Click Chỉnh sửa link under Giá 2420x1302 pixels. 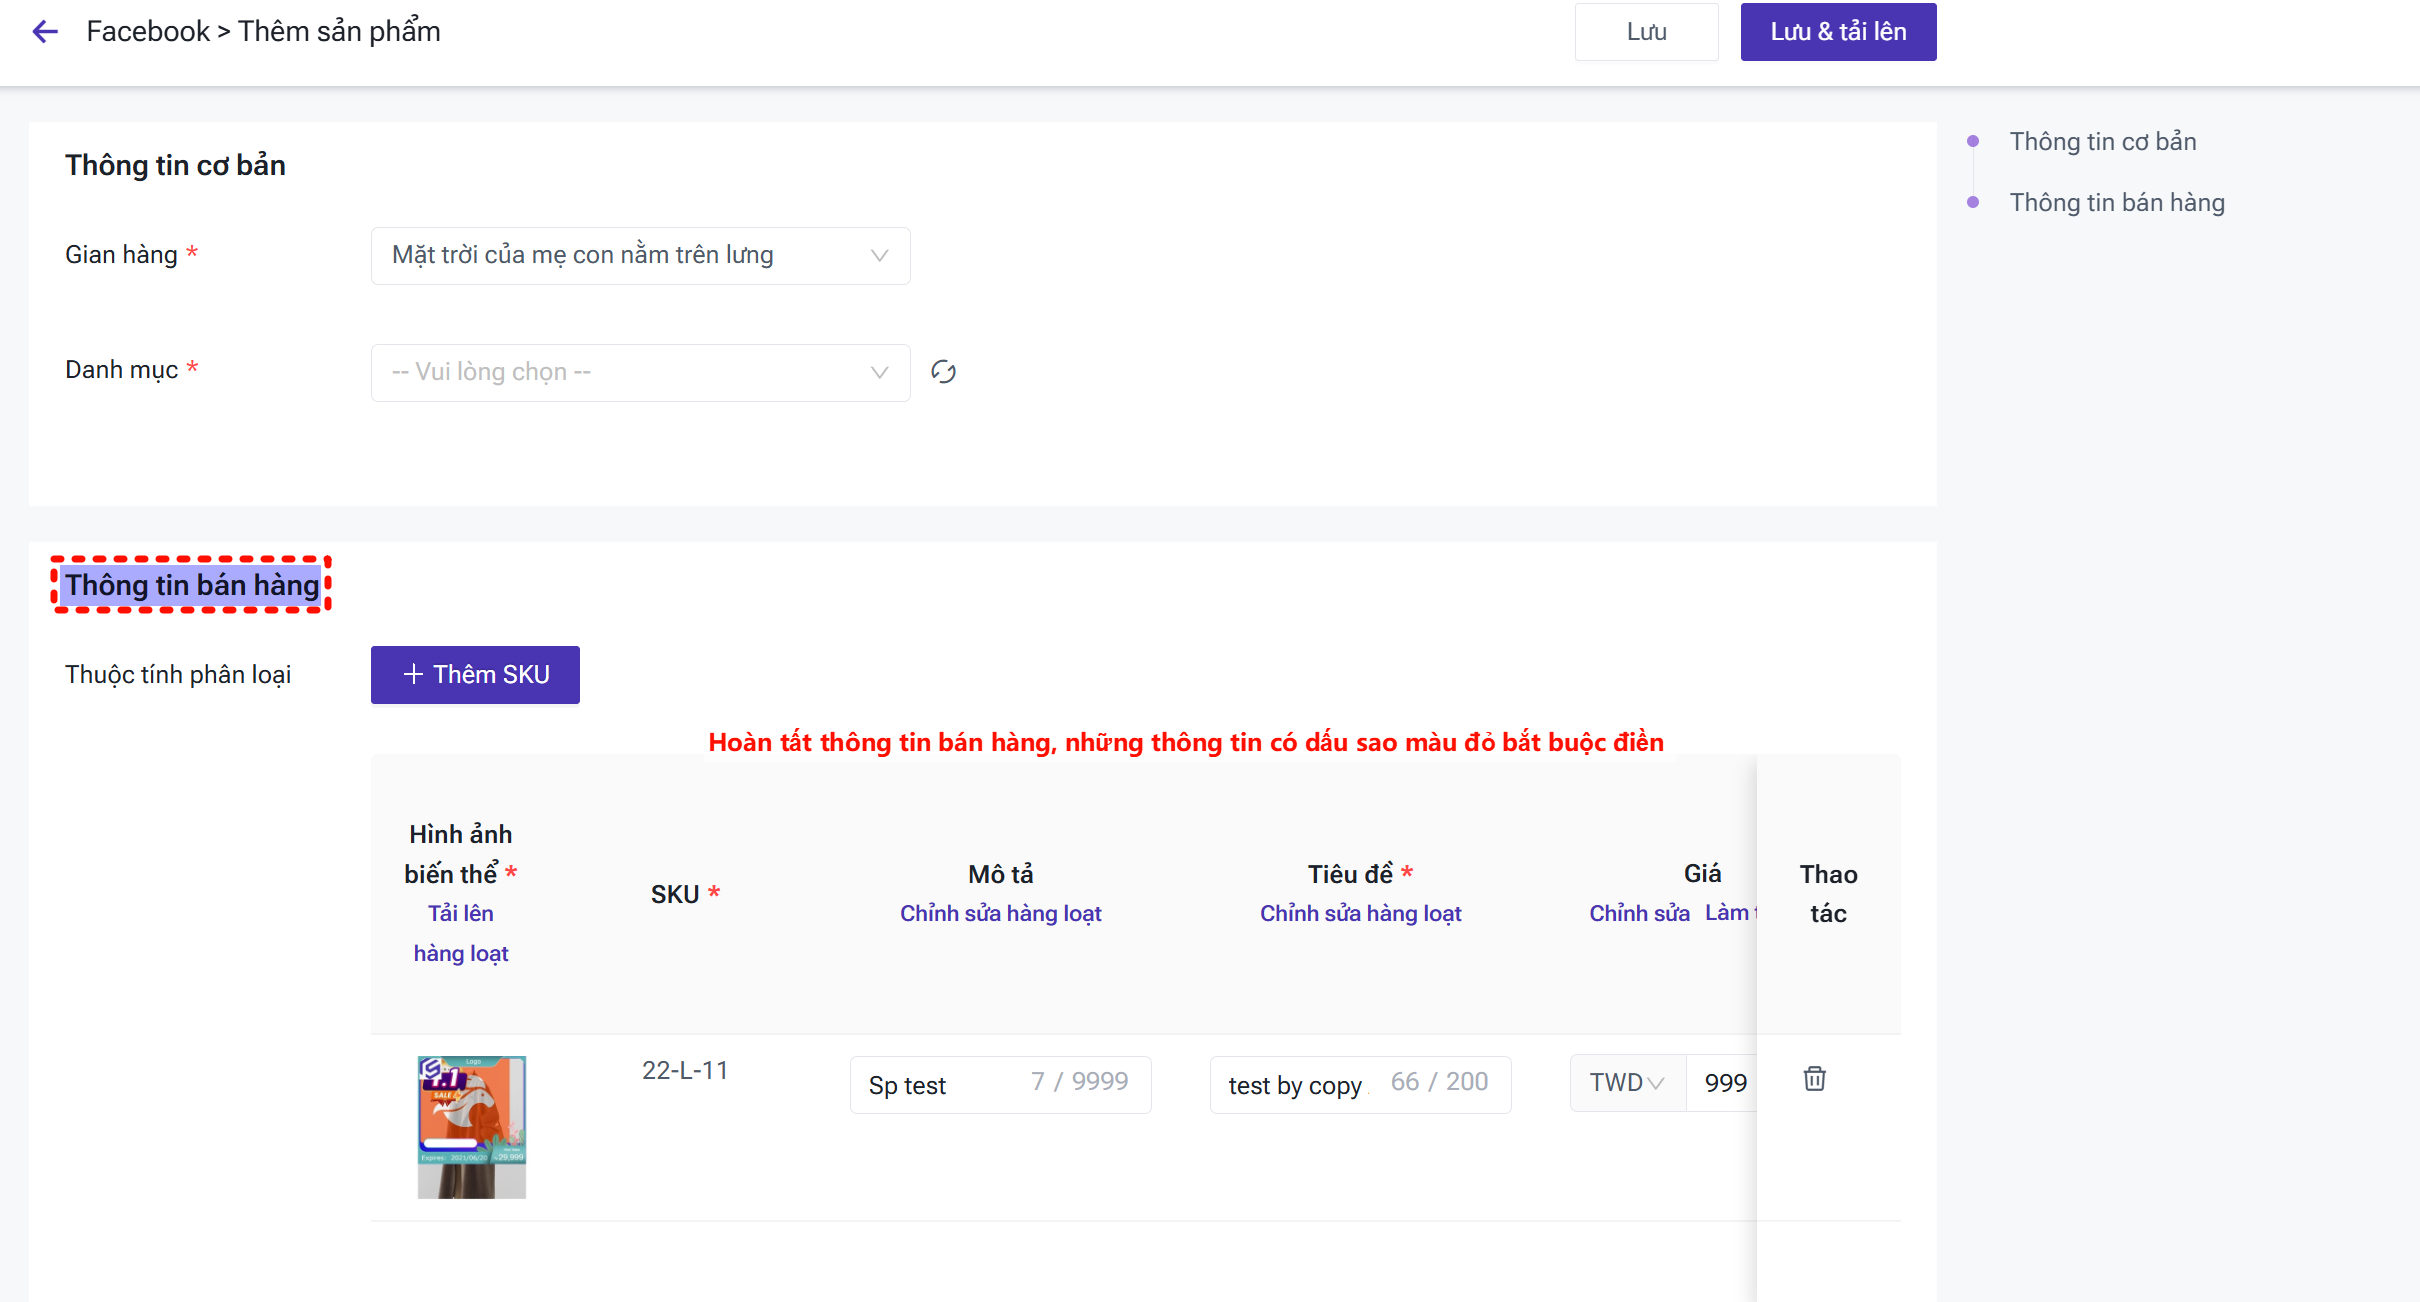click(1639, 914)
